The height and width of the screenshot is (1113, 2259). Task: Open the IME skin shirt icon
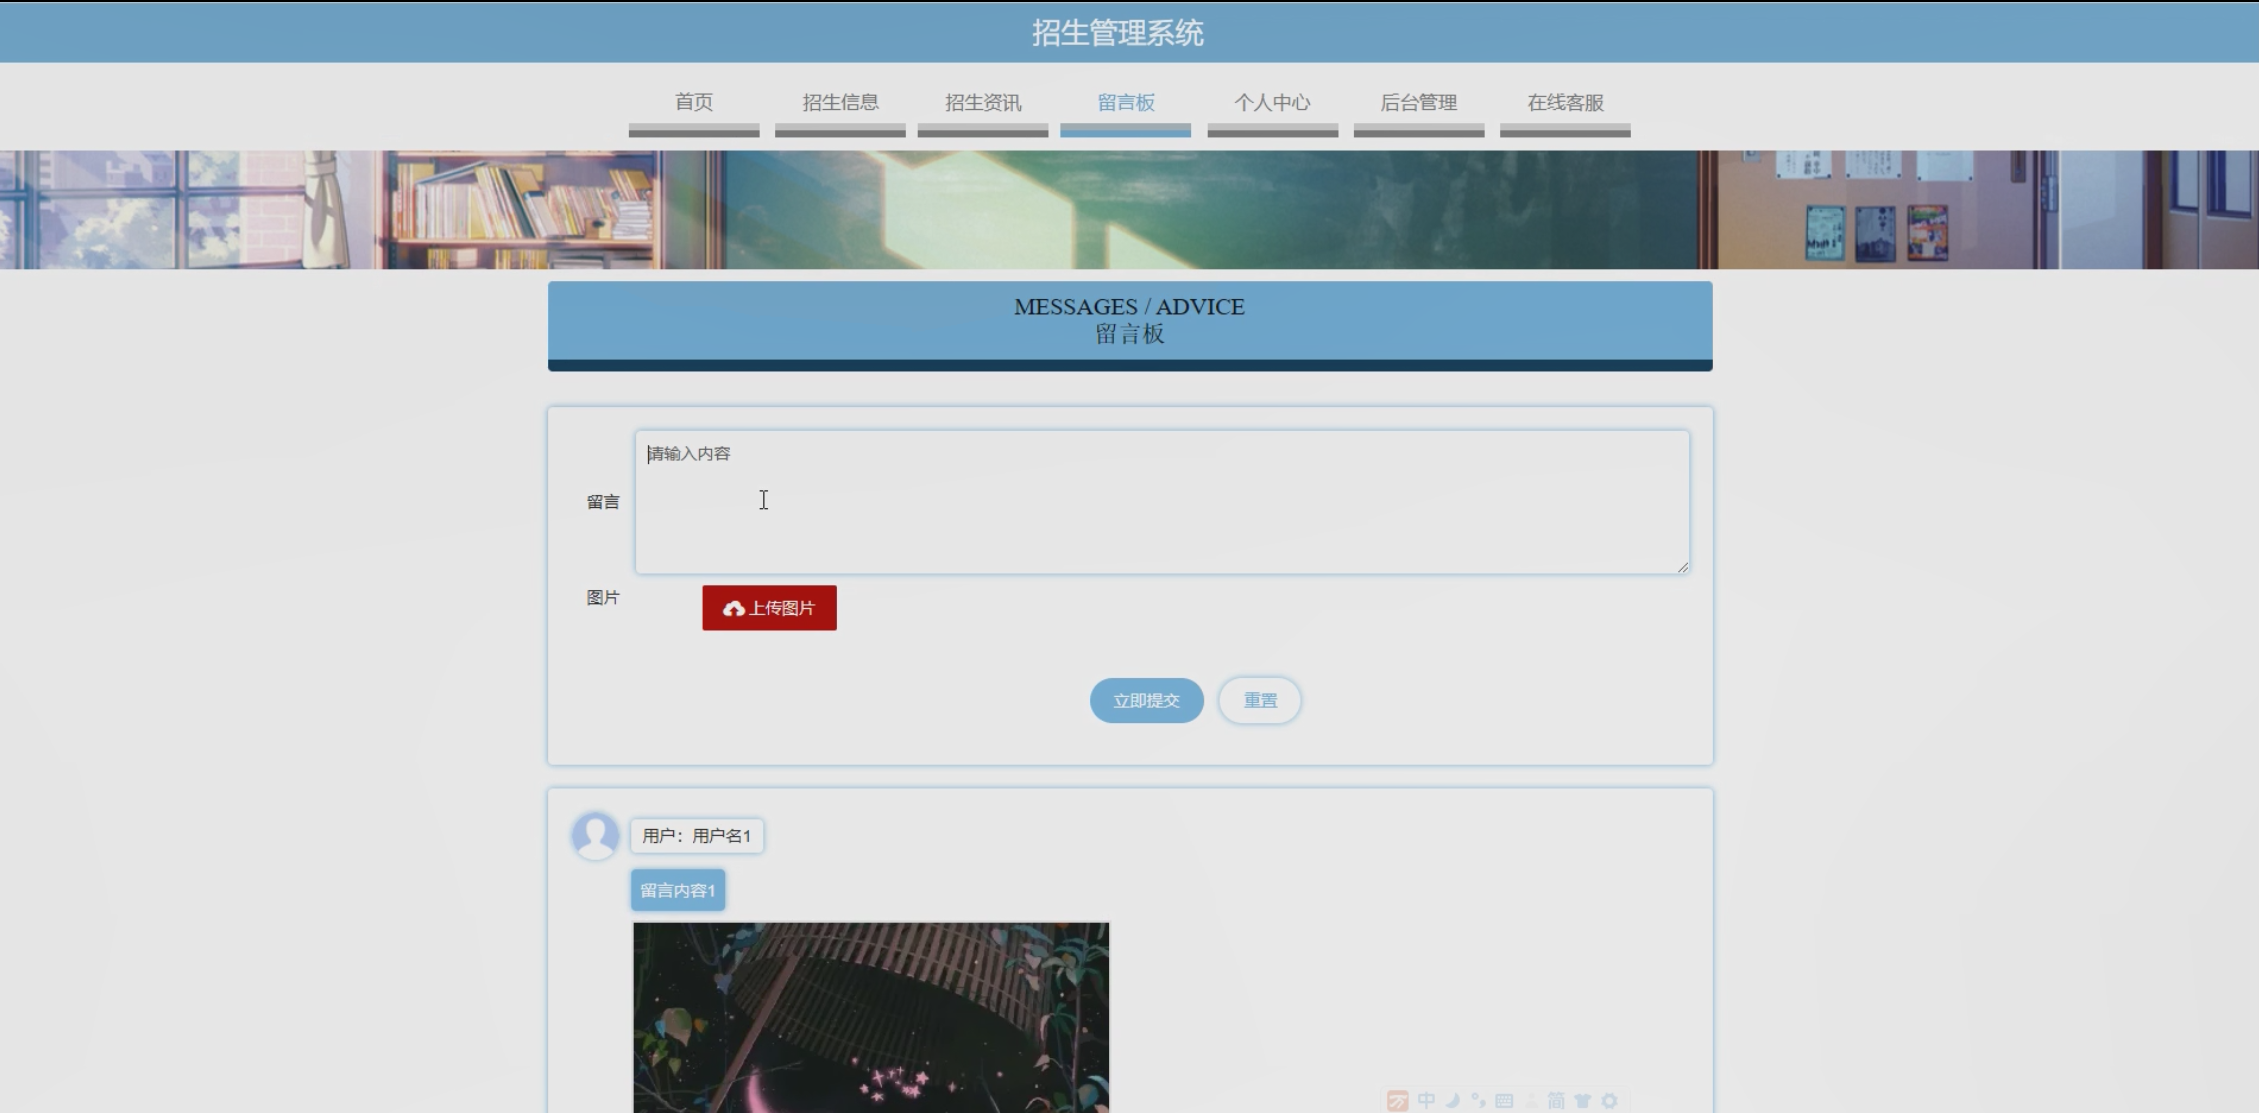point(1582,1100)
